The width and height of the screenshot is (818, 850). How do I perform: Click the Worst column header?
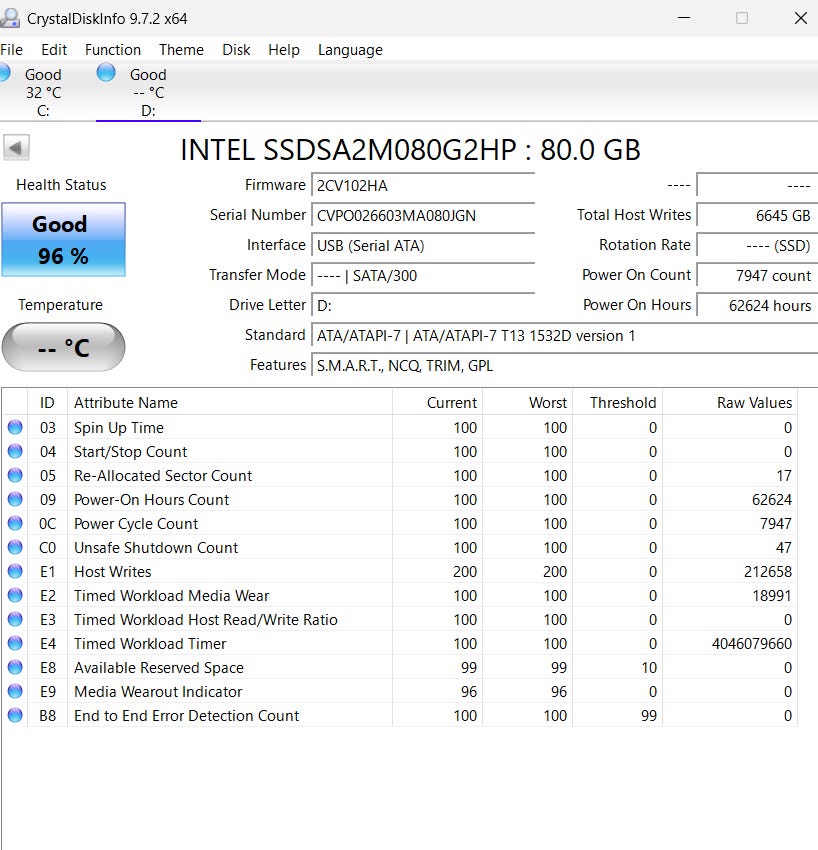click(x=527, y=402)
